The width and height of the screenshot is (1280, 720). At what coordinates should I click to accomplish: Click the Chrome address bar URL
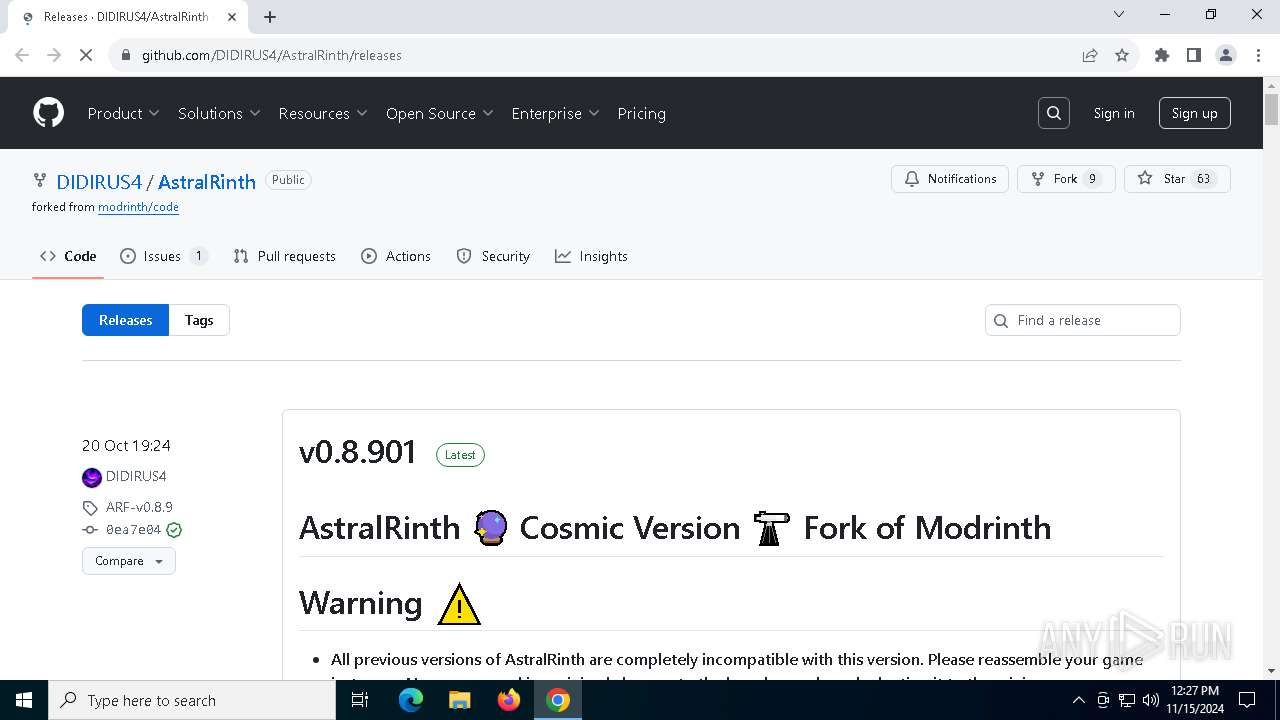tap(272, 55)
